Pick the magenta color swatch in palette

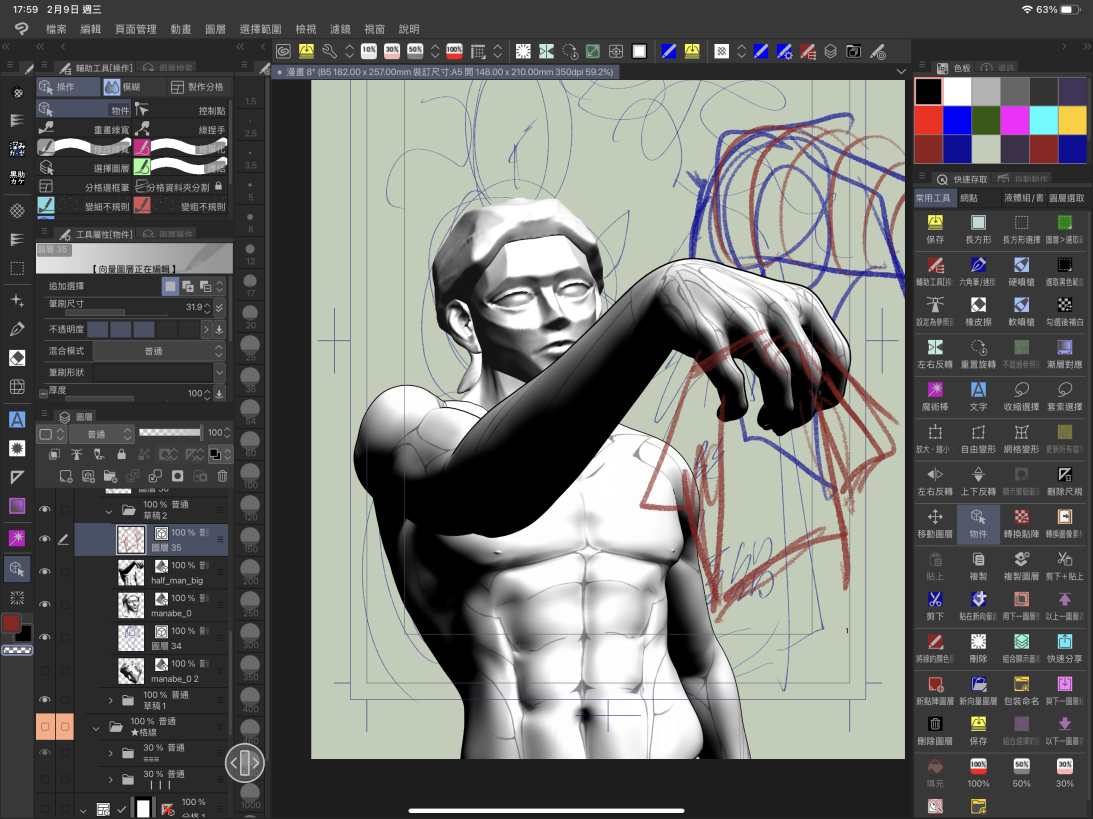pyautogui.click(x=1014, y=120)
